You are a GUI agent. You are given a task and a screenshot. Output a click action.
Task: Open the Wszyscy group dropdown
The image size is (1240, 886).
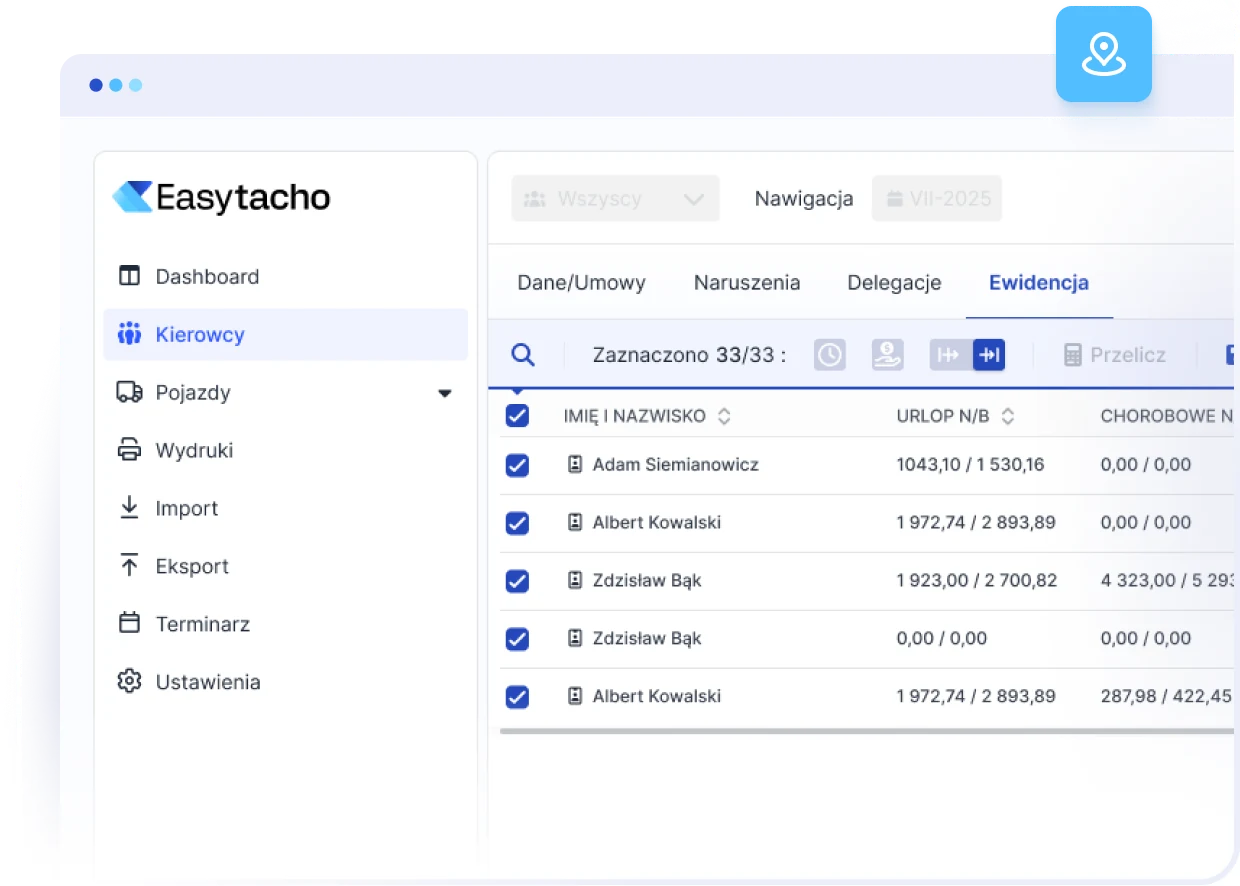[615, 198]
